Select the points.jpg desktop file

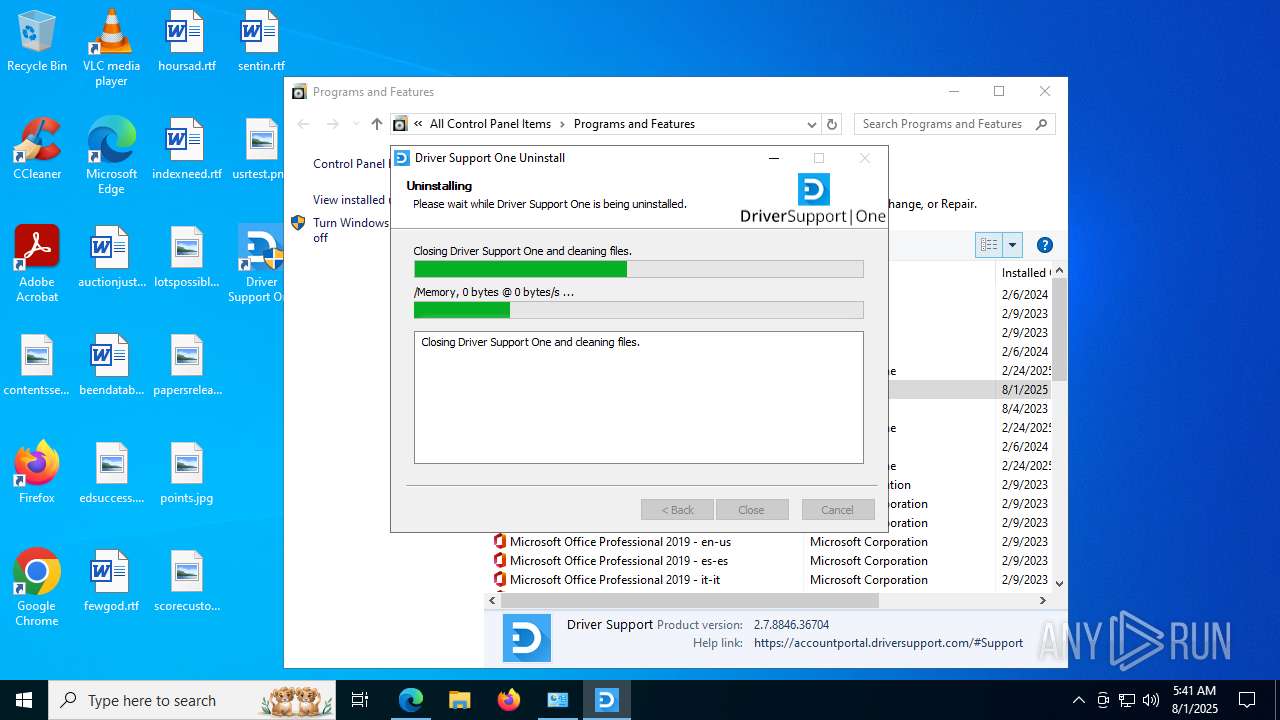click(187, 474)
